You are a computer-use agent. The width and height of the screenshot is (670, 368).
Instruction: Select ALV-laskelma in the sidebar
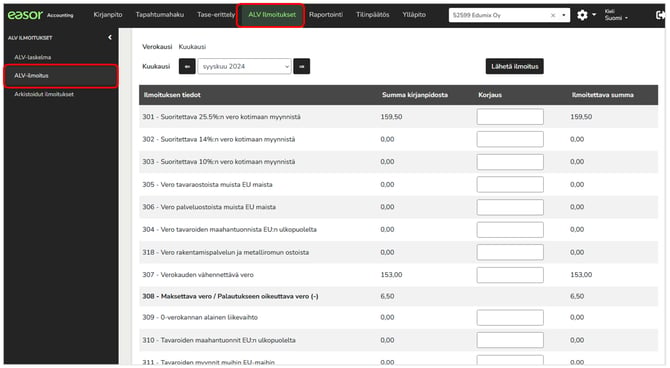[32, 57]
